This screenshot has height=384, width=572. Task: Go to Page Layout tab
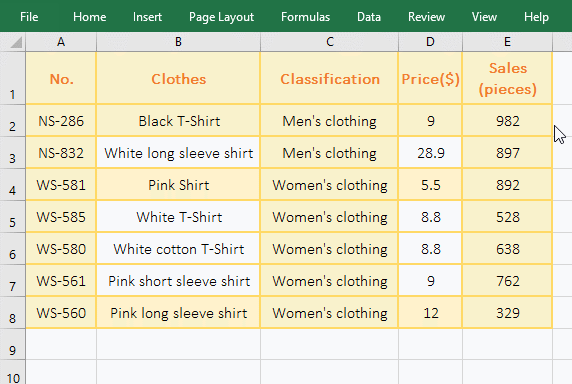(x=221, y=17)
